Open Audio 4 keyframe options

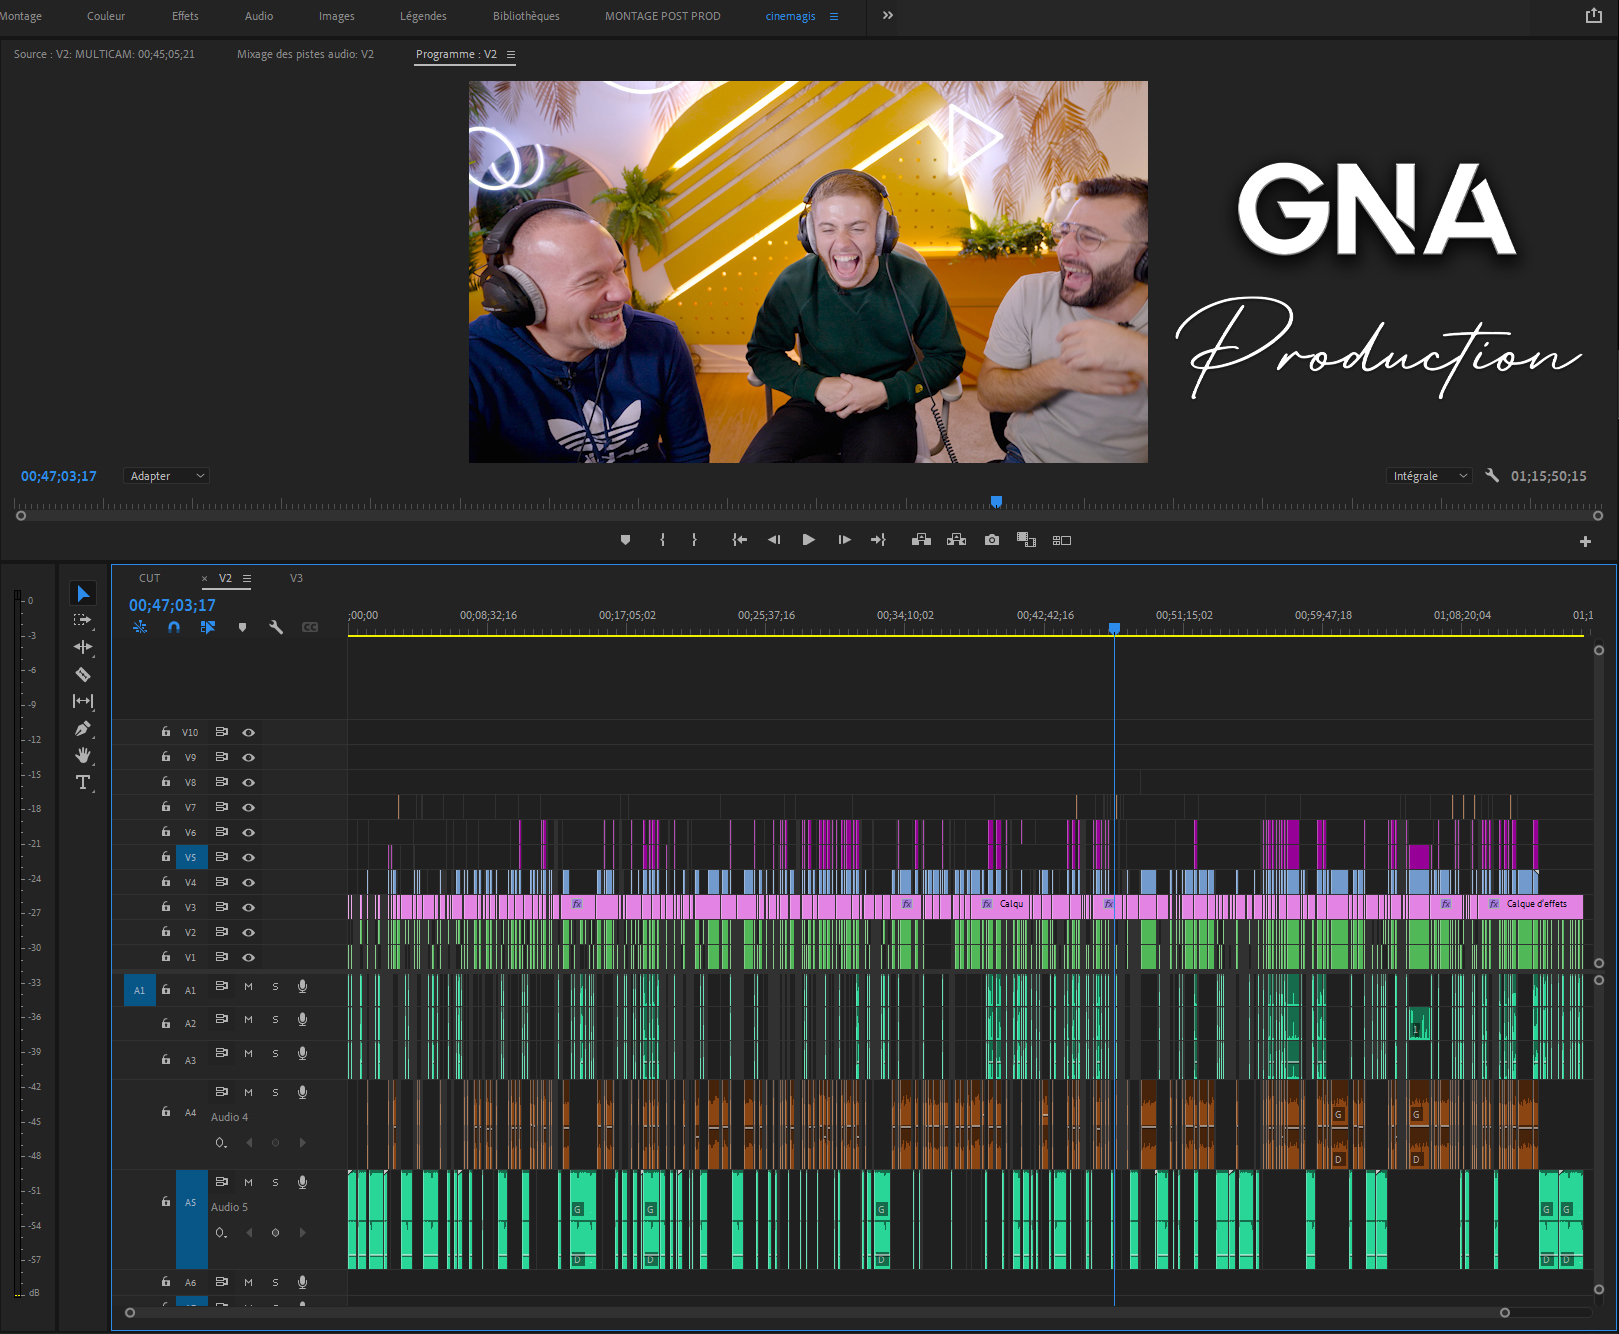pyautogui.click(x=221, y=1143)
